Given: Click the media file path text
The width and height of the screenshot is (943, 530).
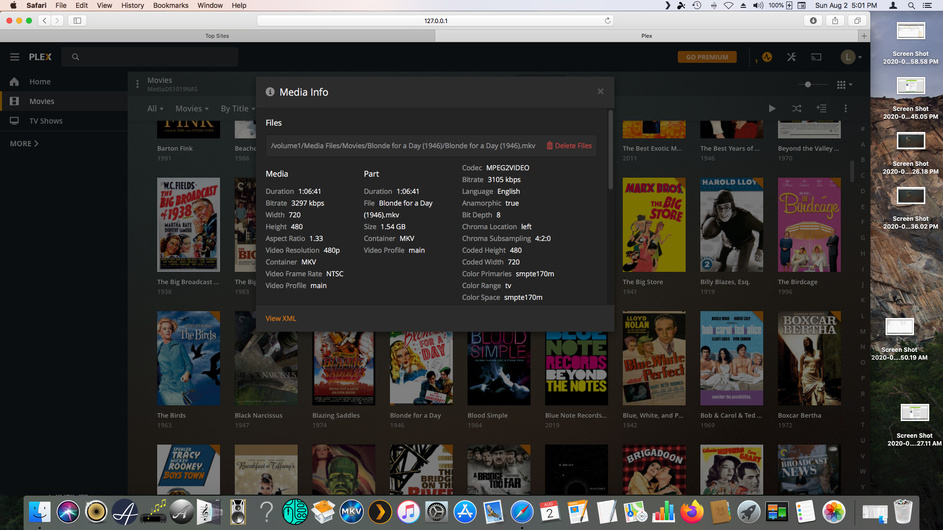Looking at the screenshot, I should [x=402, y=146].
